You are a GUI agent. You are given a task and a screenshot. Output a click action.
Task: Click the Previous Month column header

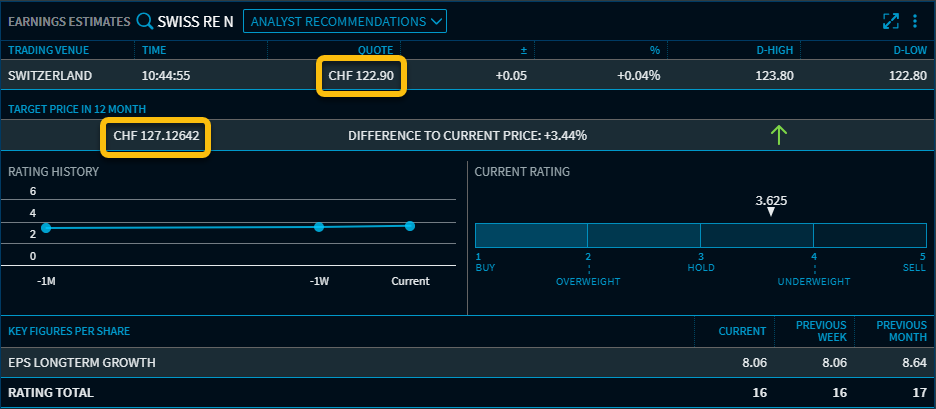click(x=901, y=331)
